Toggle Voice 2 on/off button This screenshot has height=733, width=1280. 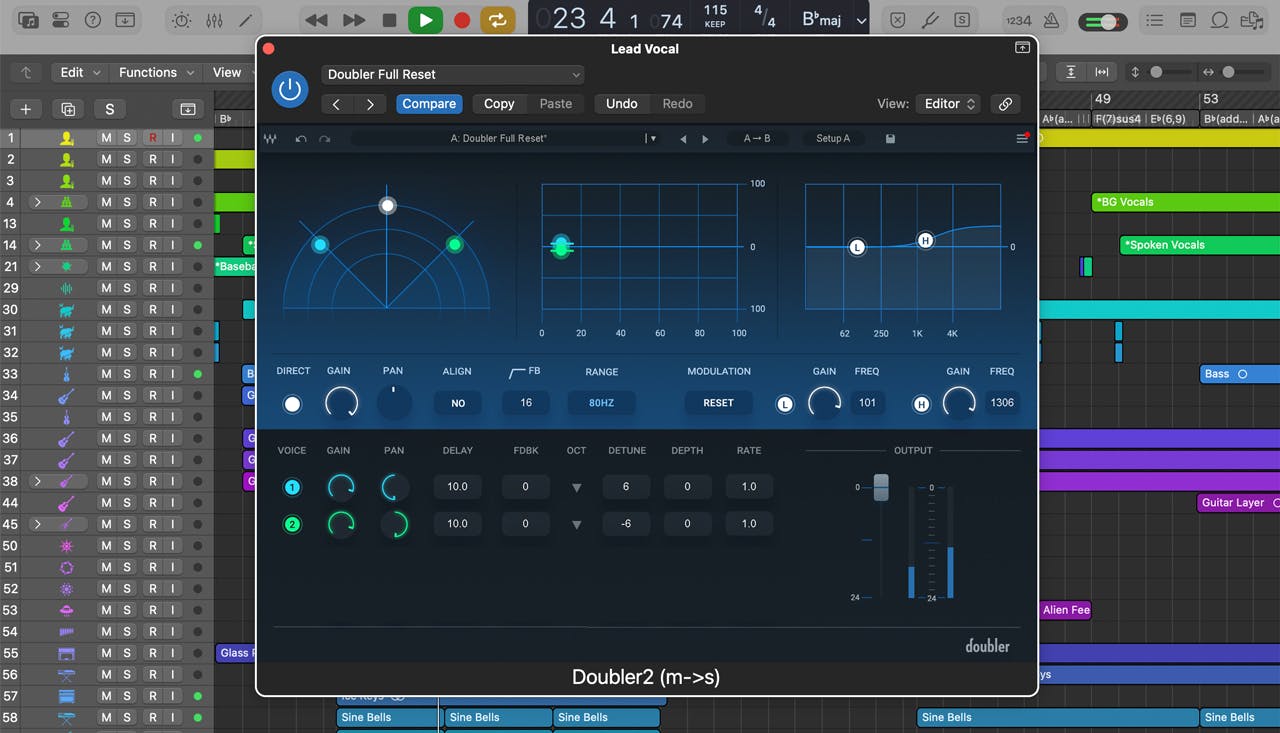[292, 524]
